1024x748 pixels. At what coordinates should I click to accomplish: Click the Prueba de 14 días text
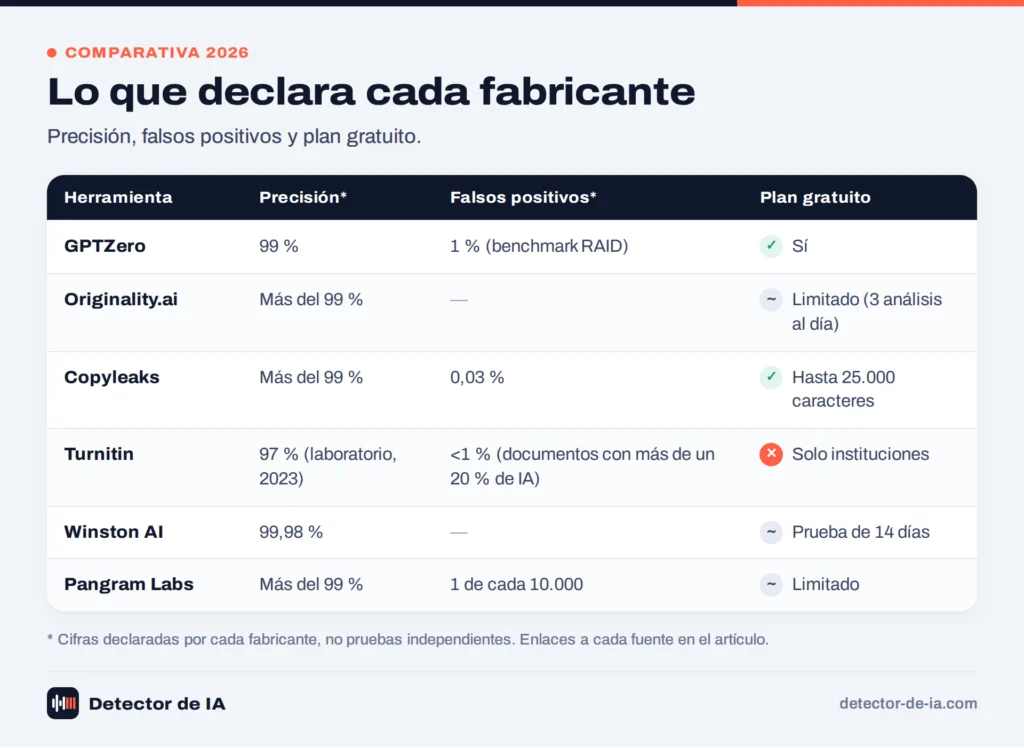click(x=861, y=532)
